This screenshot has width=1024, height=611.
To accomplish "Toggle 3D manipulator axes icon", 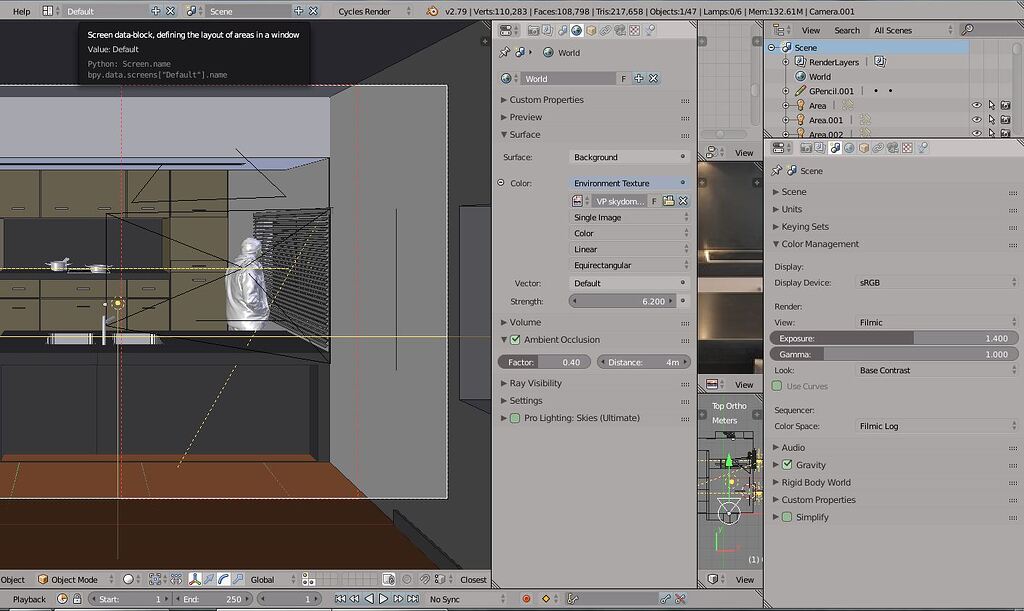I will [x=195, y=579].
